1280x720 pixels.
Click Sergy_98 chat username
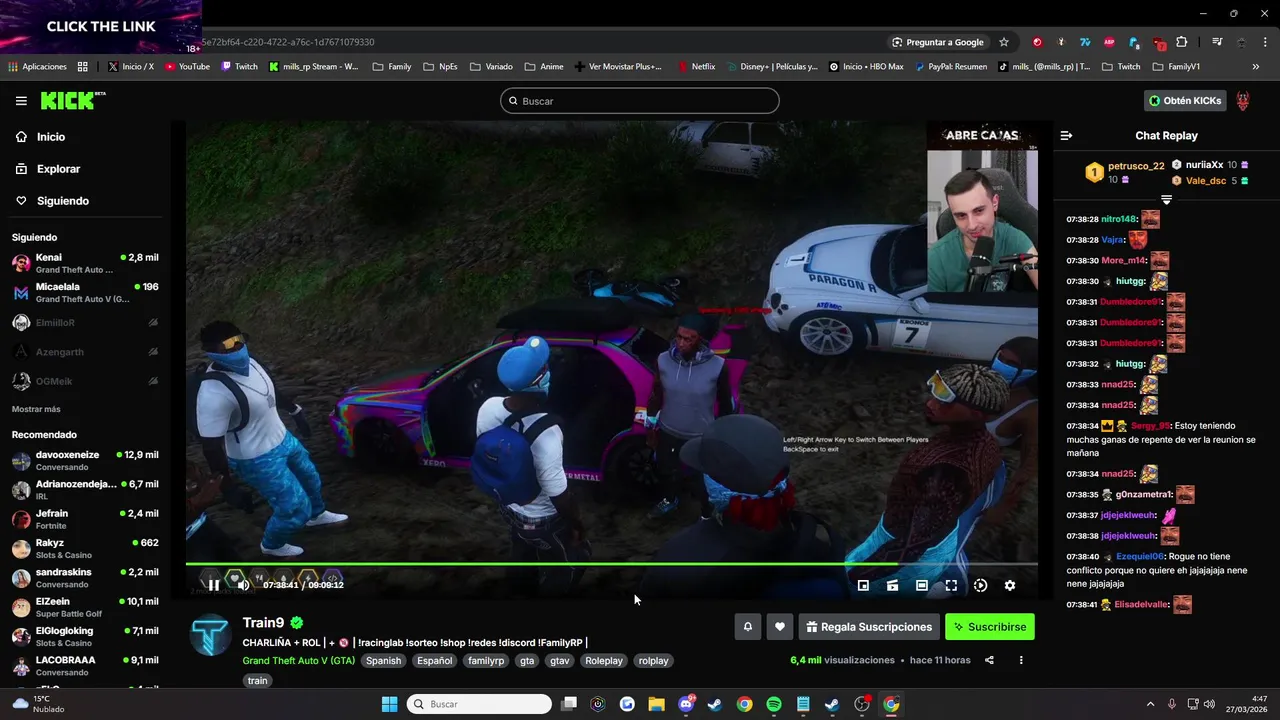click(x=1151, y=426)
